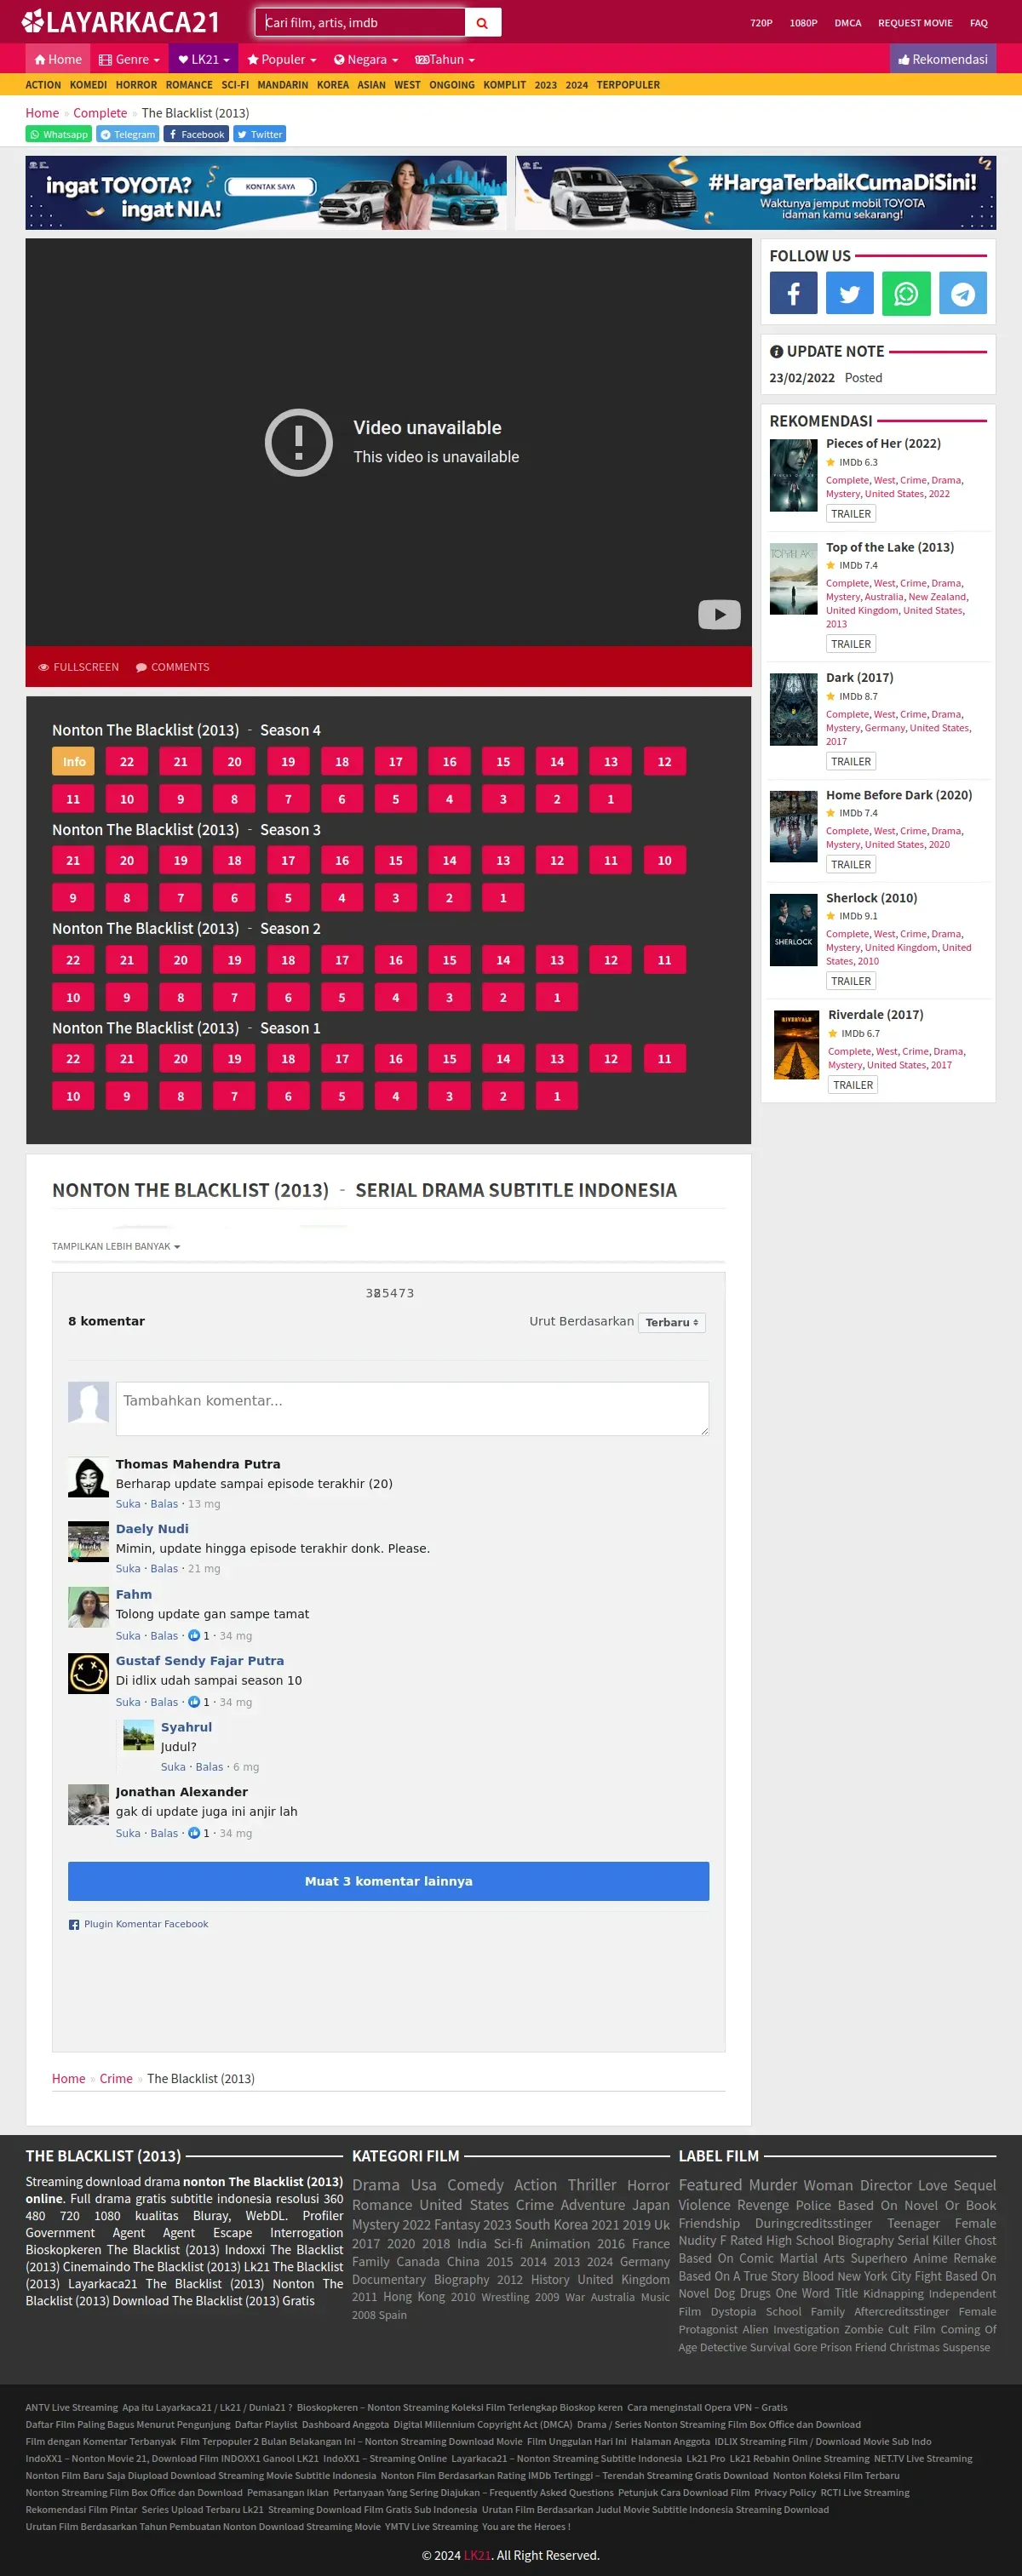Expand the Tahun dropdown
This screenshot has height=2576, width=1022.
pos(445,59)
